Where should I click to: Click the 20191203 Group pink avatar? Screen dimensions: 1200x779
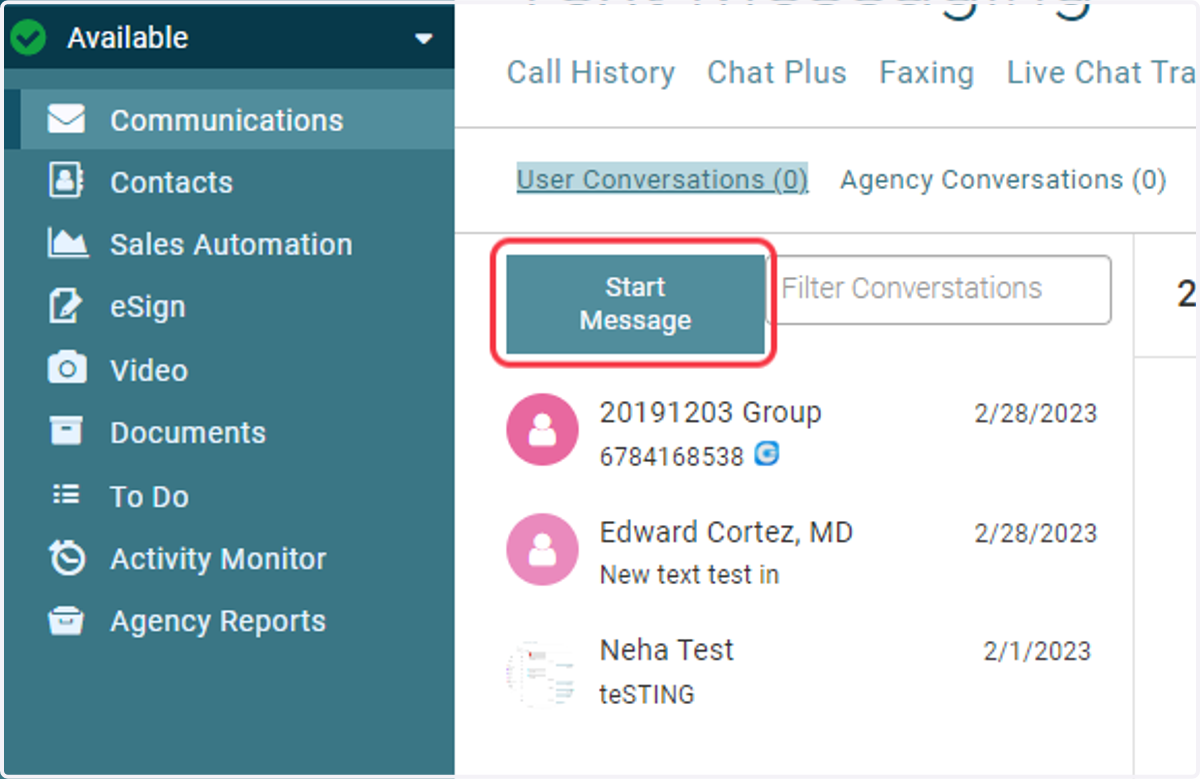[x=542, y=429]
